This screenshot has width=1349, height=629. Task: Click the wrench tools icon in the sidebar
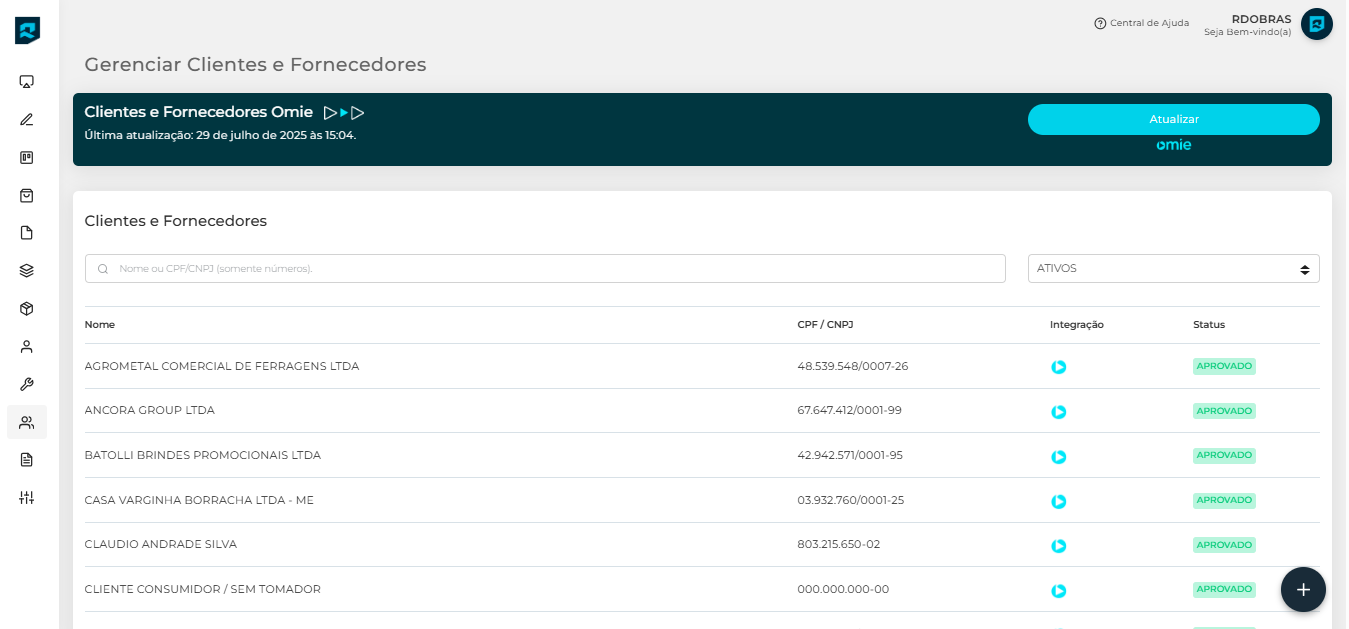(27, 384)
